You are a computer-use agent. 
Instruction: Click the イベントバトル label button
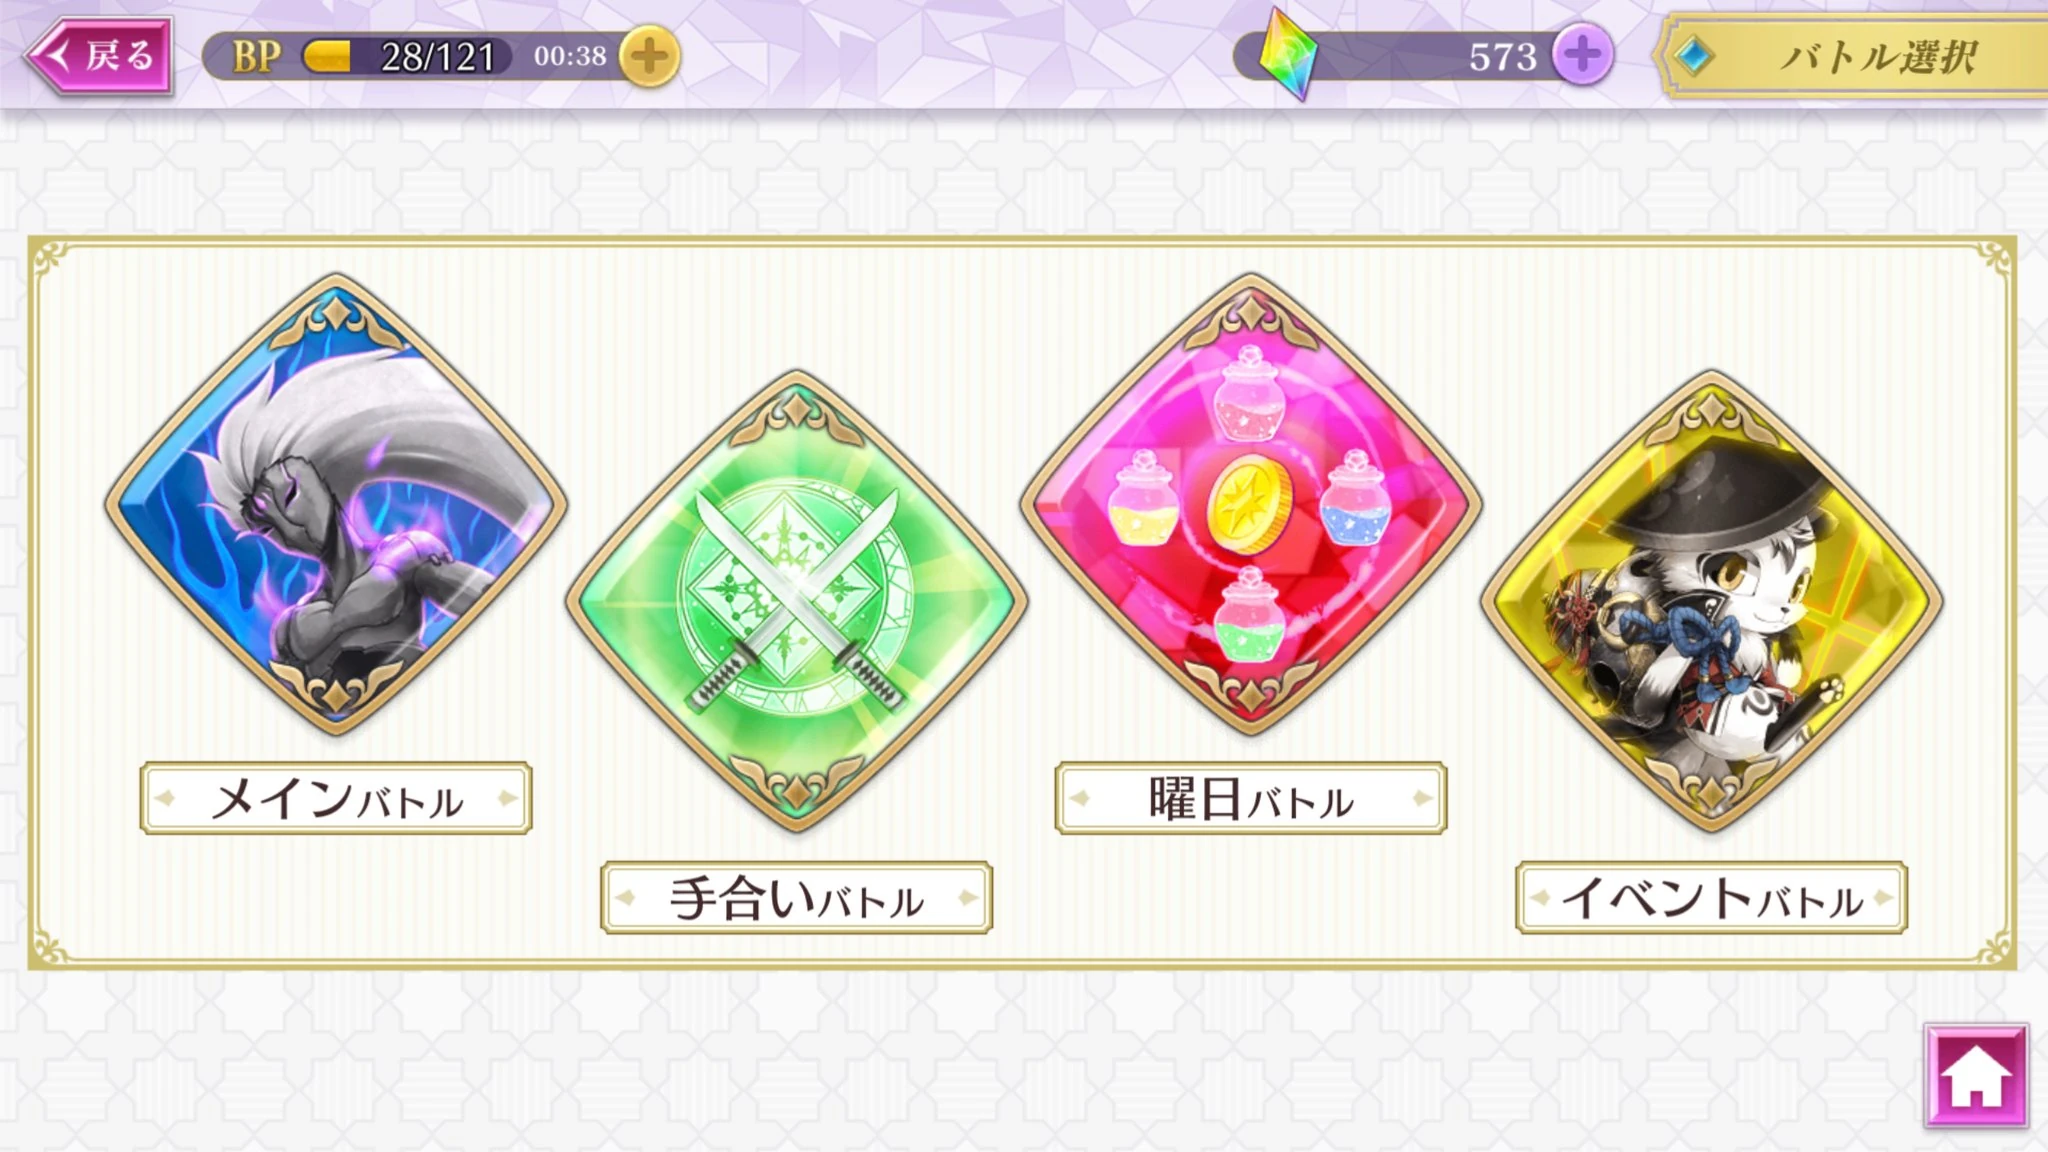pyautogui.click(x=1711, y=897)
